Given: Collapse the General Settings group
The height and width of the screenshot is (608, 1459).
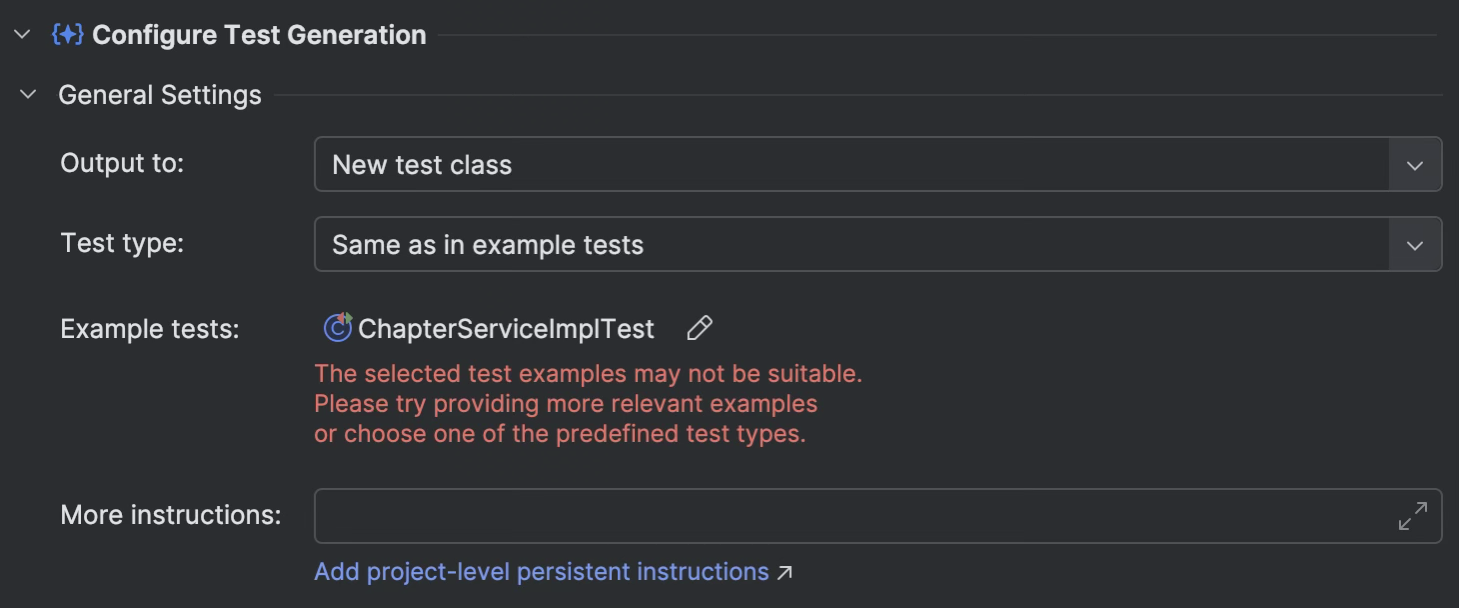Looking at the screenshot, I should pyautogui.click(x=29, y=95).
